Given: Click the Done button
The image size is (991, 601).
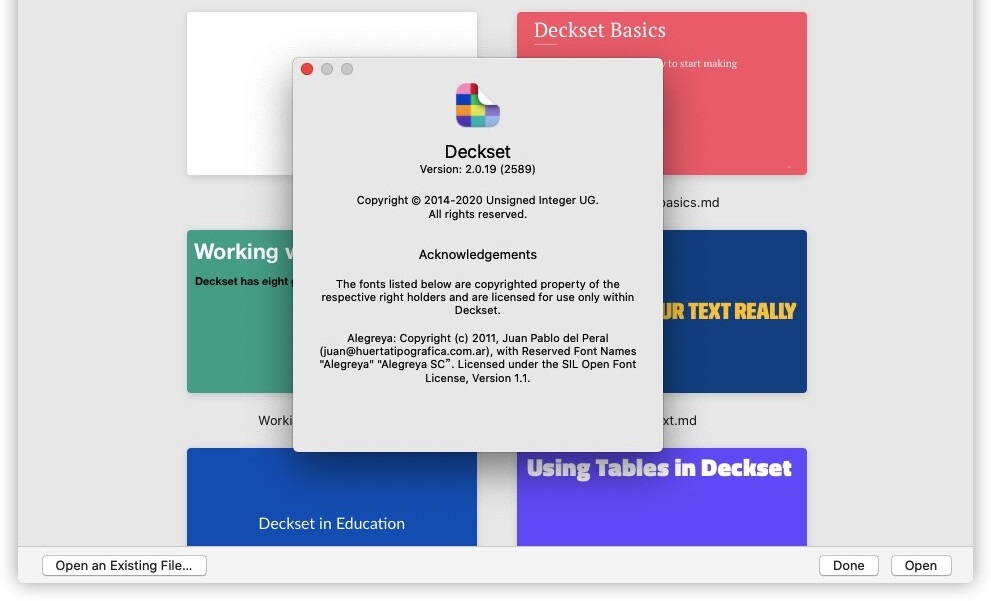Looking at the screenshot, I should [x=848, y=565].
